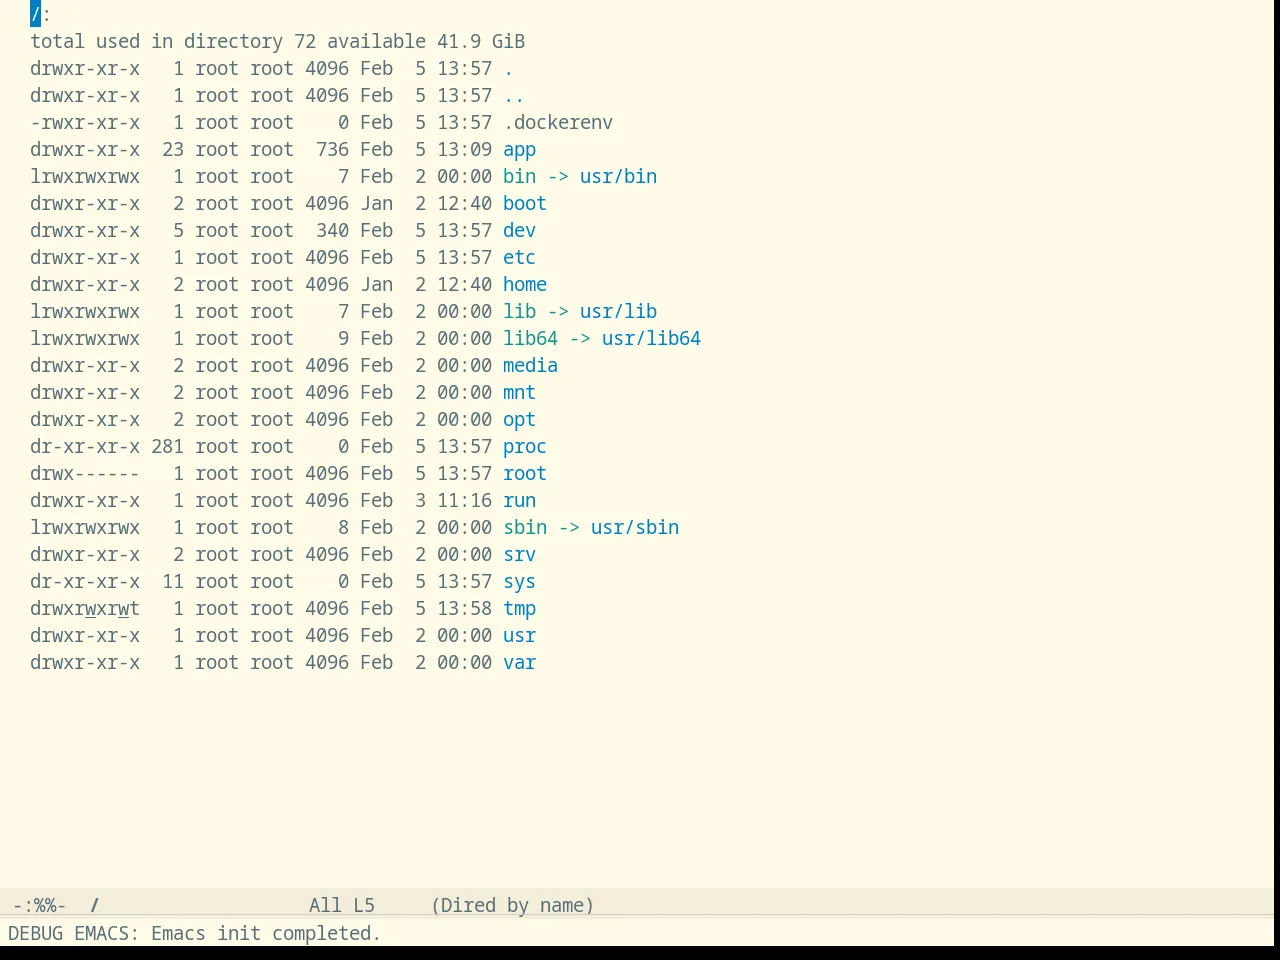Open the tmp directory

pyautogui.click(x=519, y=609)
